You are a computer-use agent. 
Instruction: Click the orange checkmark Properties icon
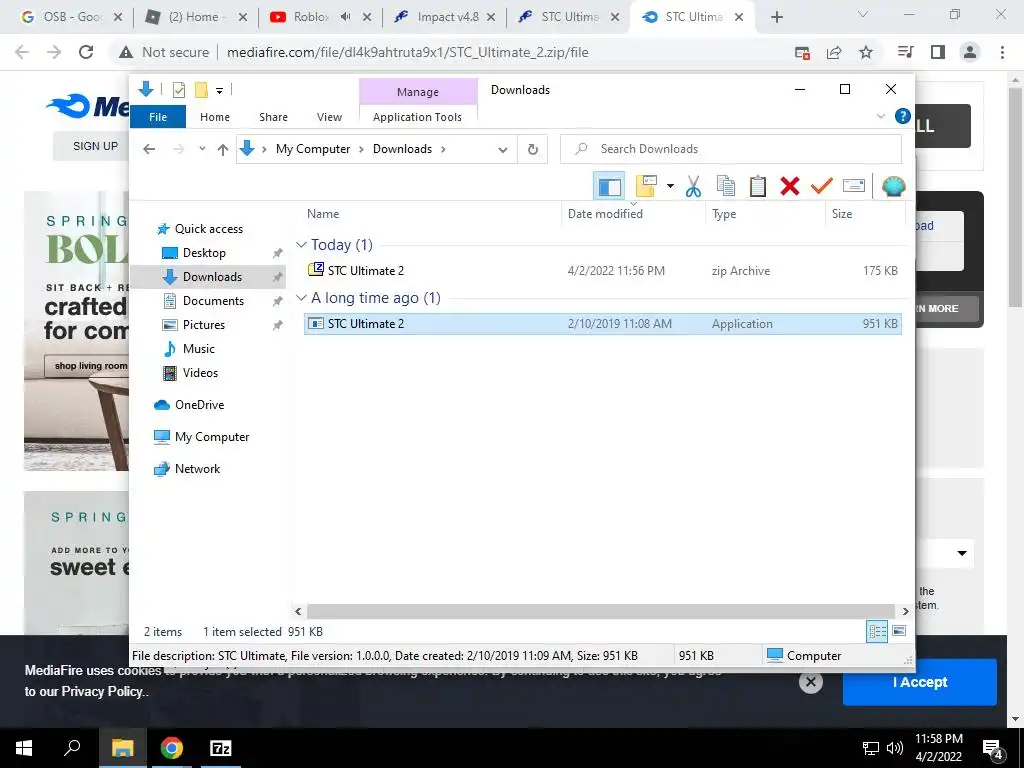click(822, 187)
